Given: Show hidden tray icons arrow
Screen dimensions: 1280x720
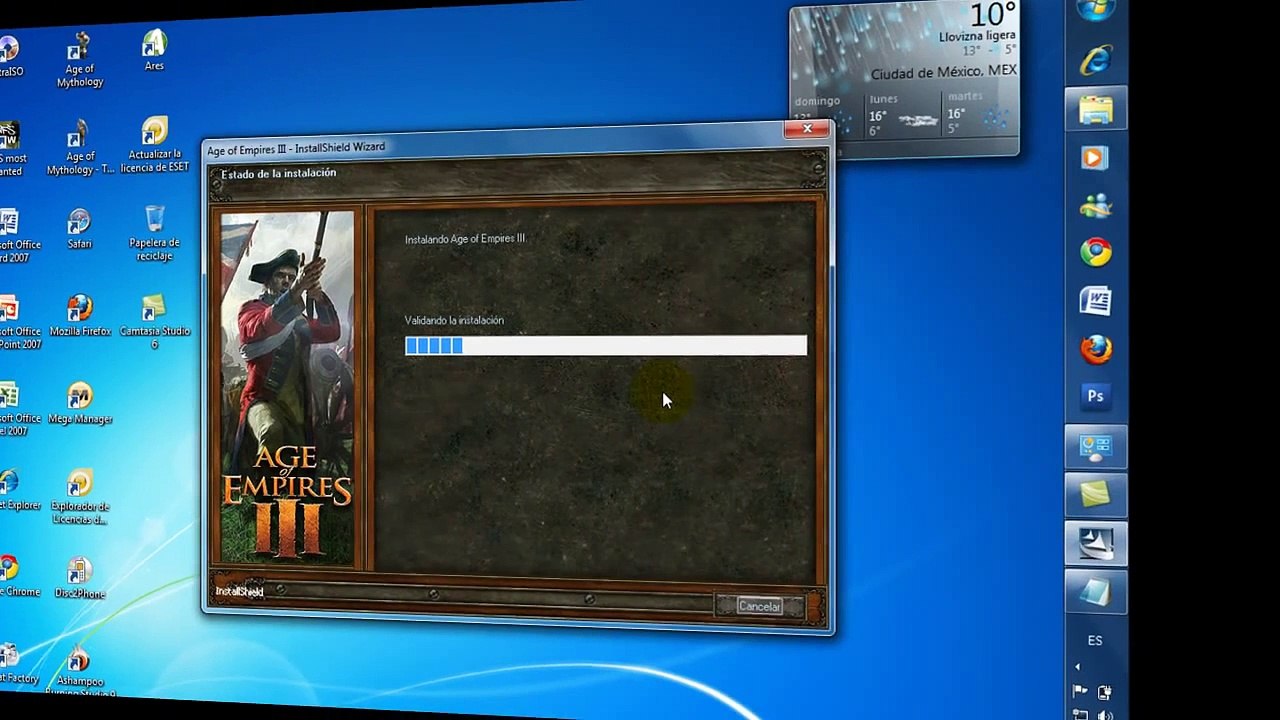Looking at the screenshot, I should (x=1078, y=667).
